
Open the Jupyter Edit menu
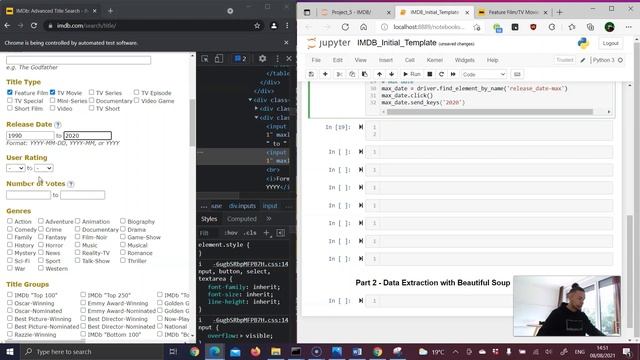pos(338,60)
